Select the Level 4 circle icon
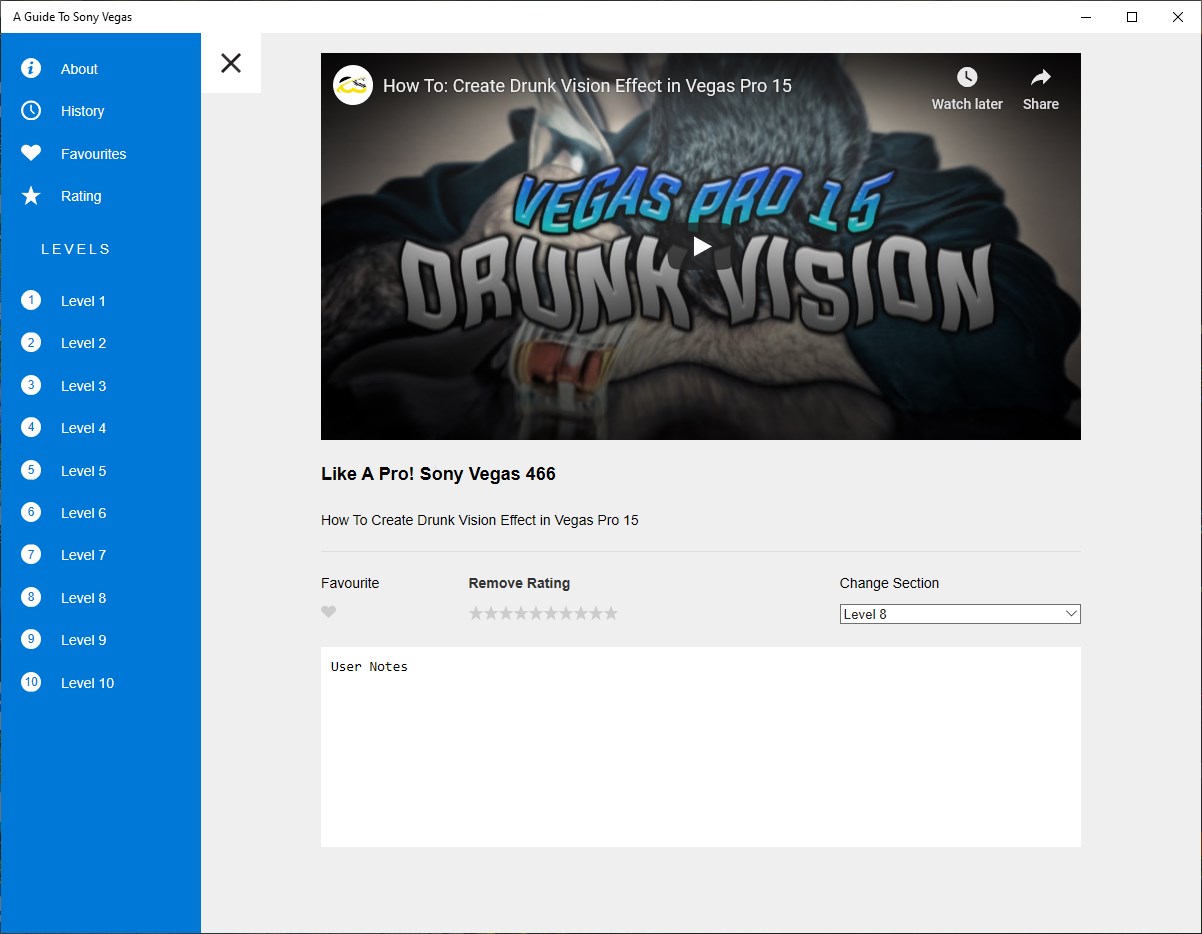 coord(31,427)
